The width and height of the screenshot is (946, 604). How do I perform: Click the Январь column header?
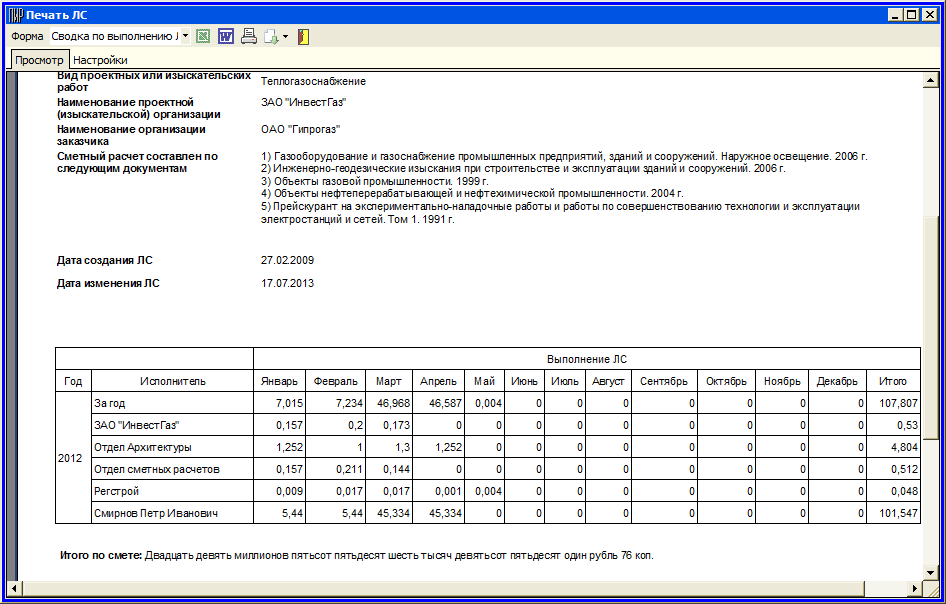(x=279, y=381)
